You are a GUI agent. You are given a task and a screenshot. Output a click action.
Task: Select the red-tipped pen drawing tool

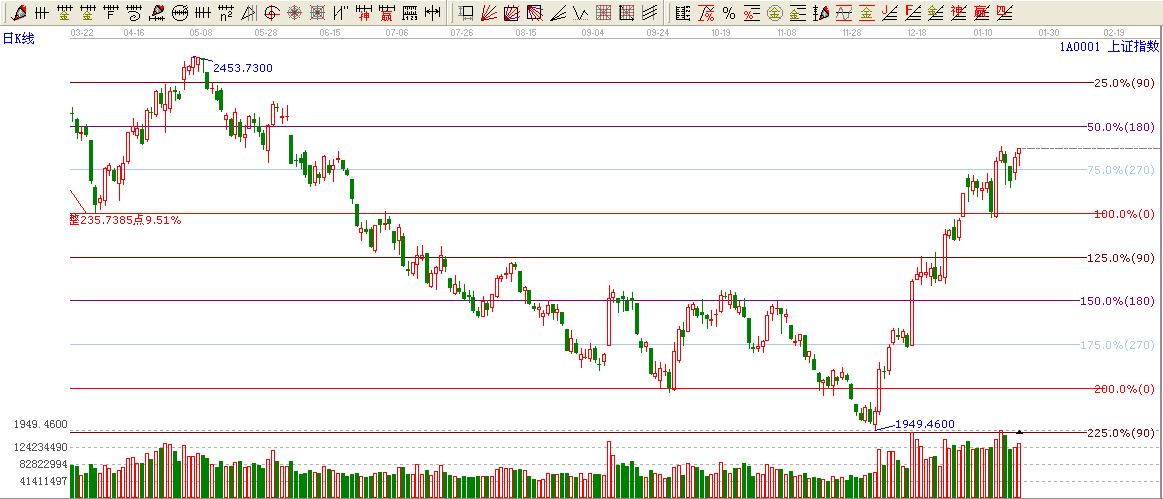pos(19,13)
